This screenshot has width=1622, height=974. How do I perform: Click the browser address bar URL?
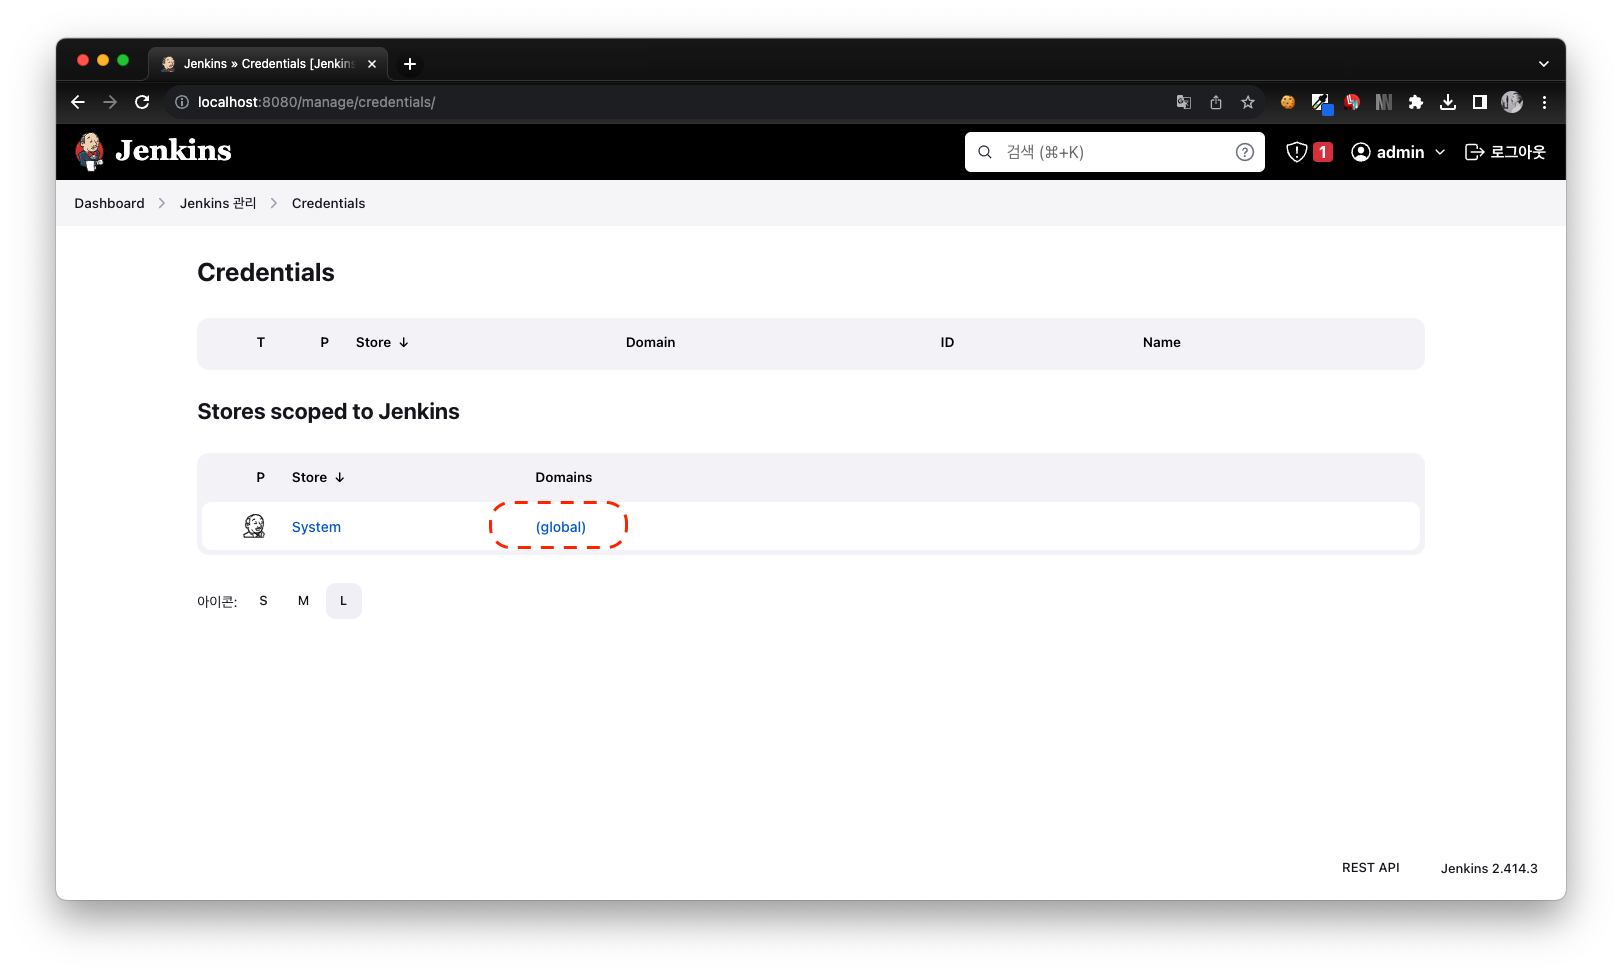coord(316,102)
